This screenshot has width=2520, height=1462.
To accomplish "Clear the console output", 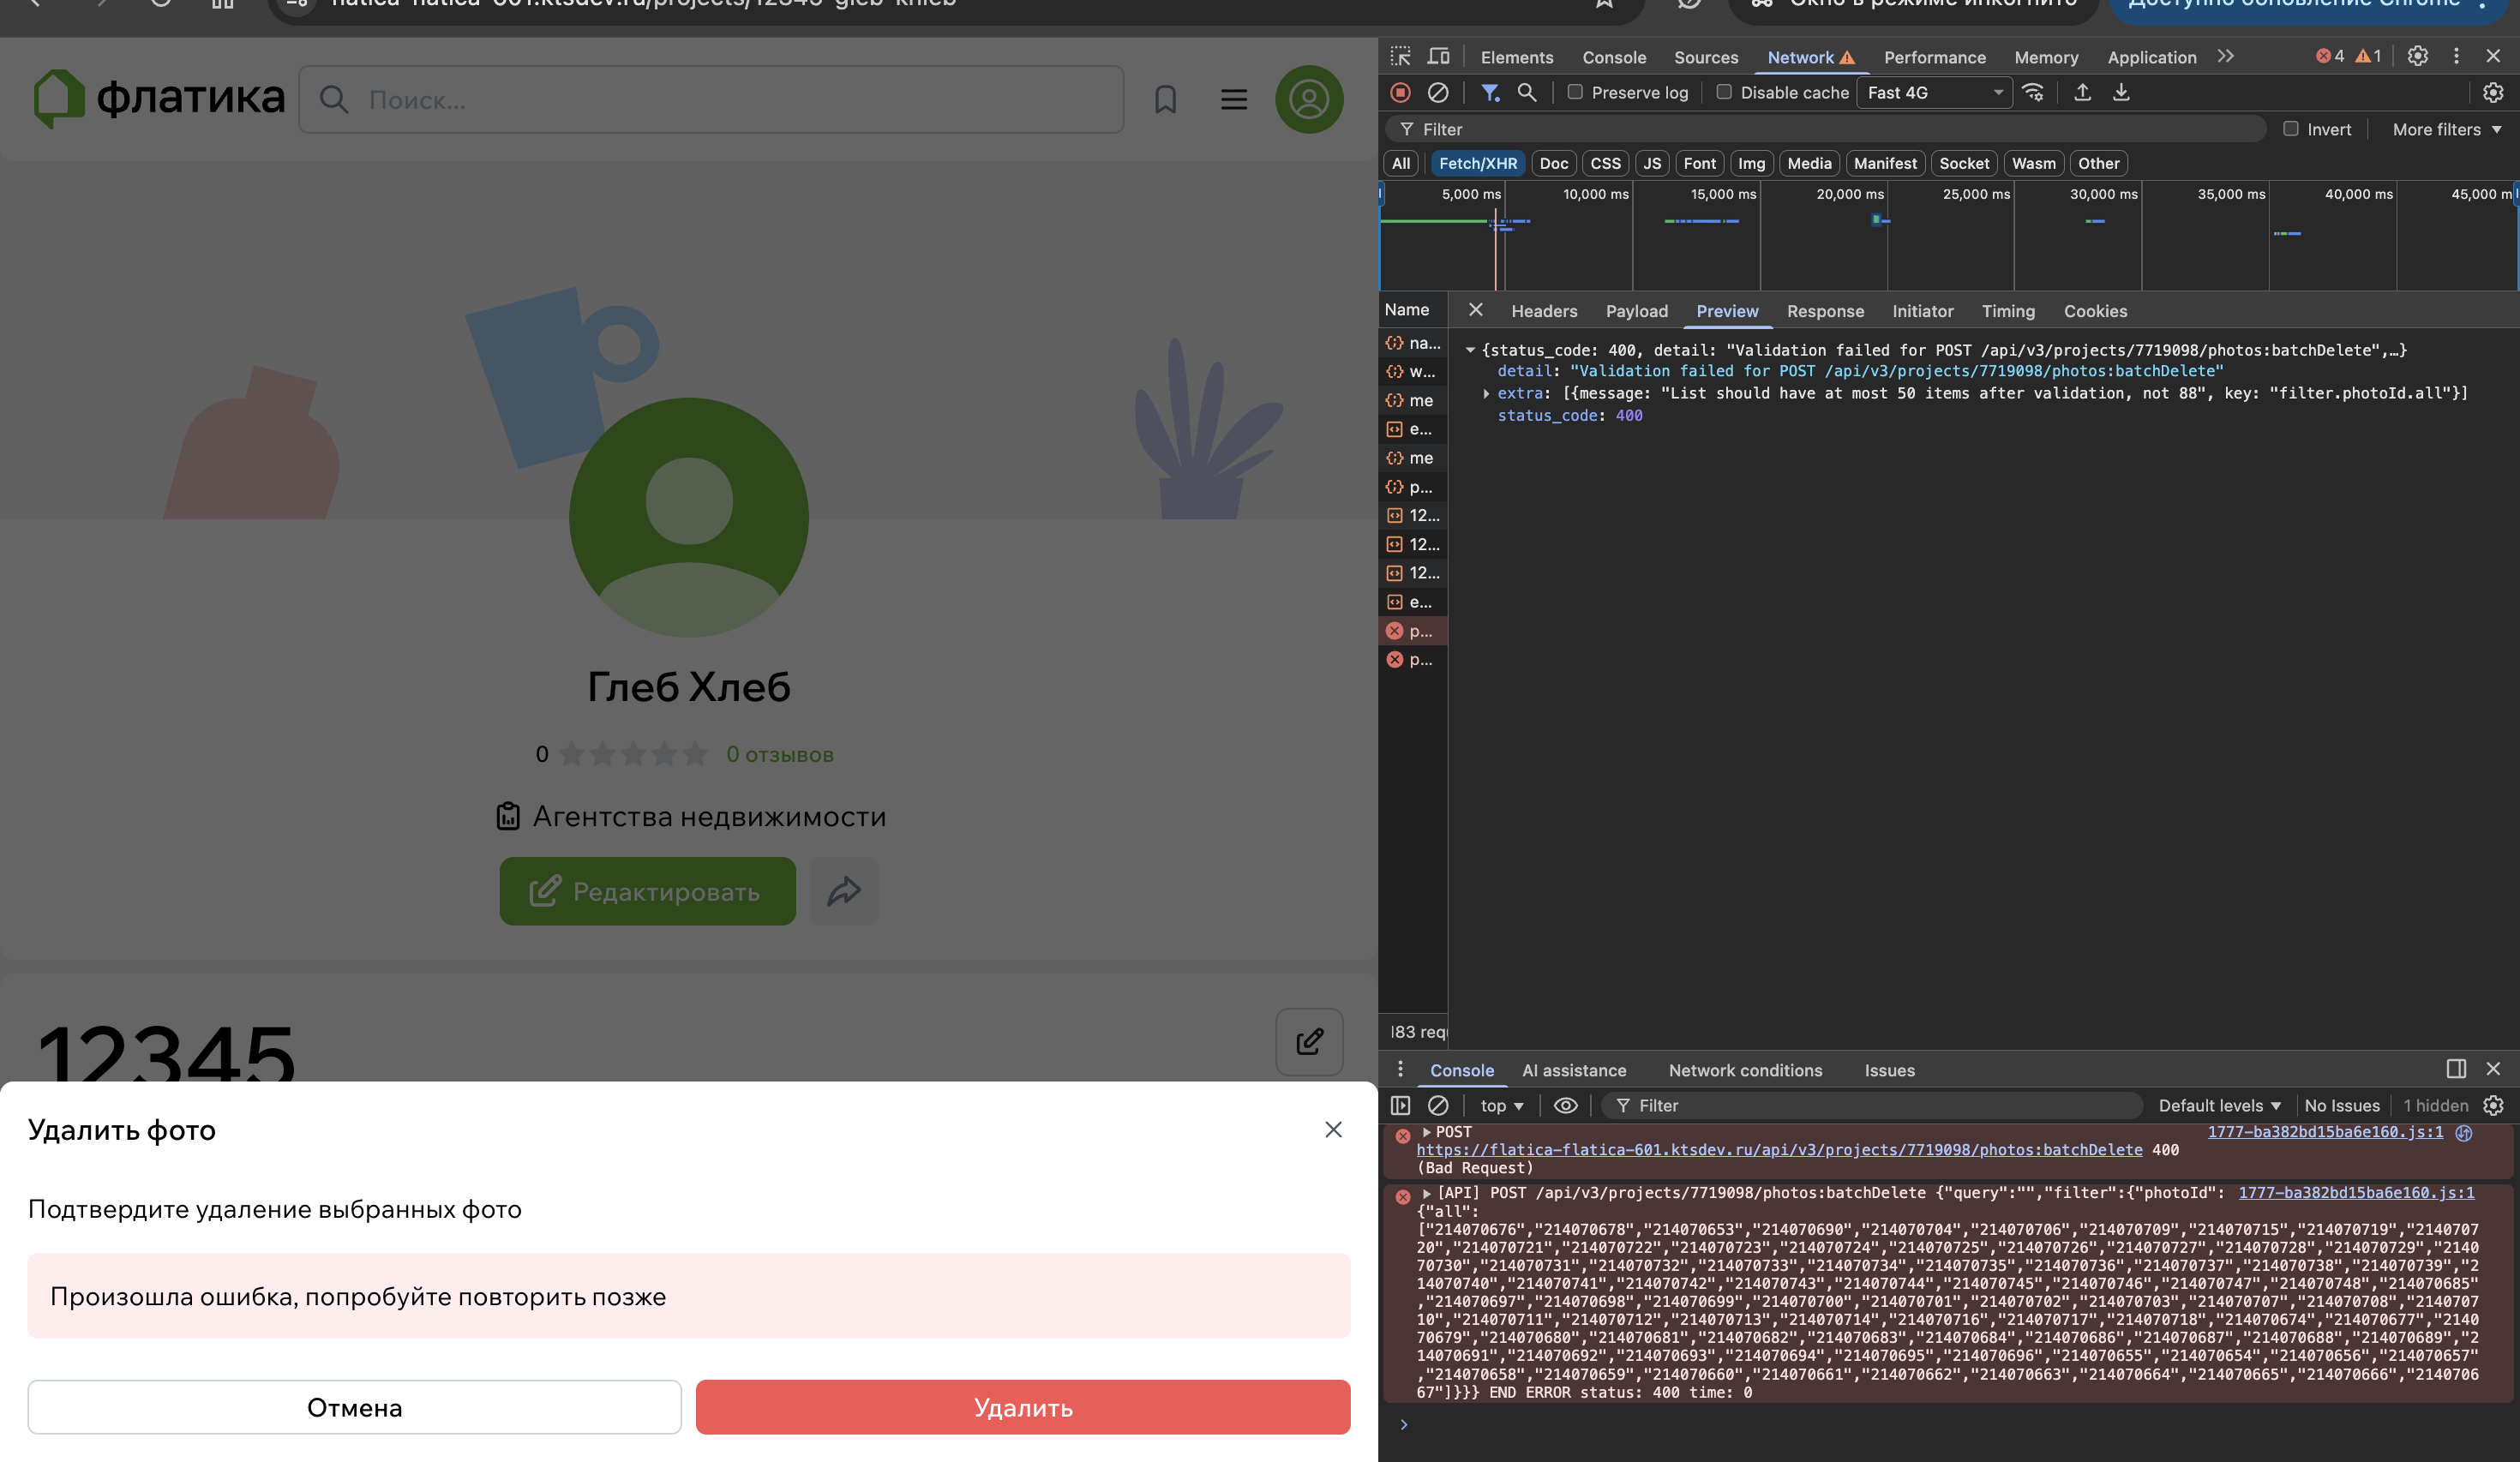I will (1438, 1105).
